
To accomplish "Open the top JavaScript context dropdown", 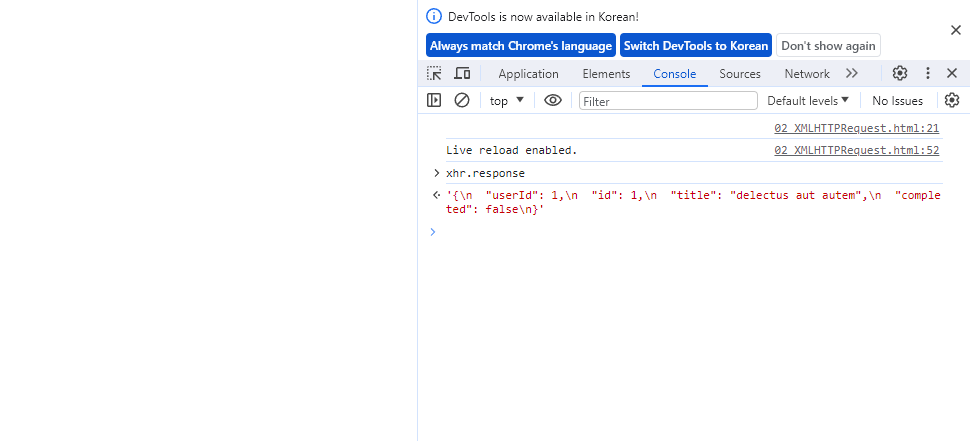I will pyautogui.click(x=507, y=101).
